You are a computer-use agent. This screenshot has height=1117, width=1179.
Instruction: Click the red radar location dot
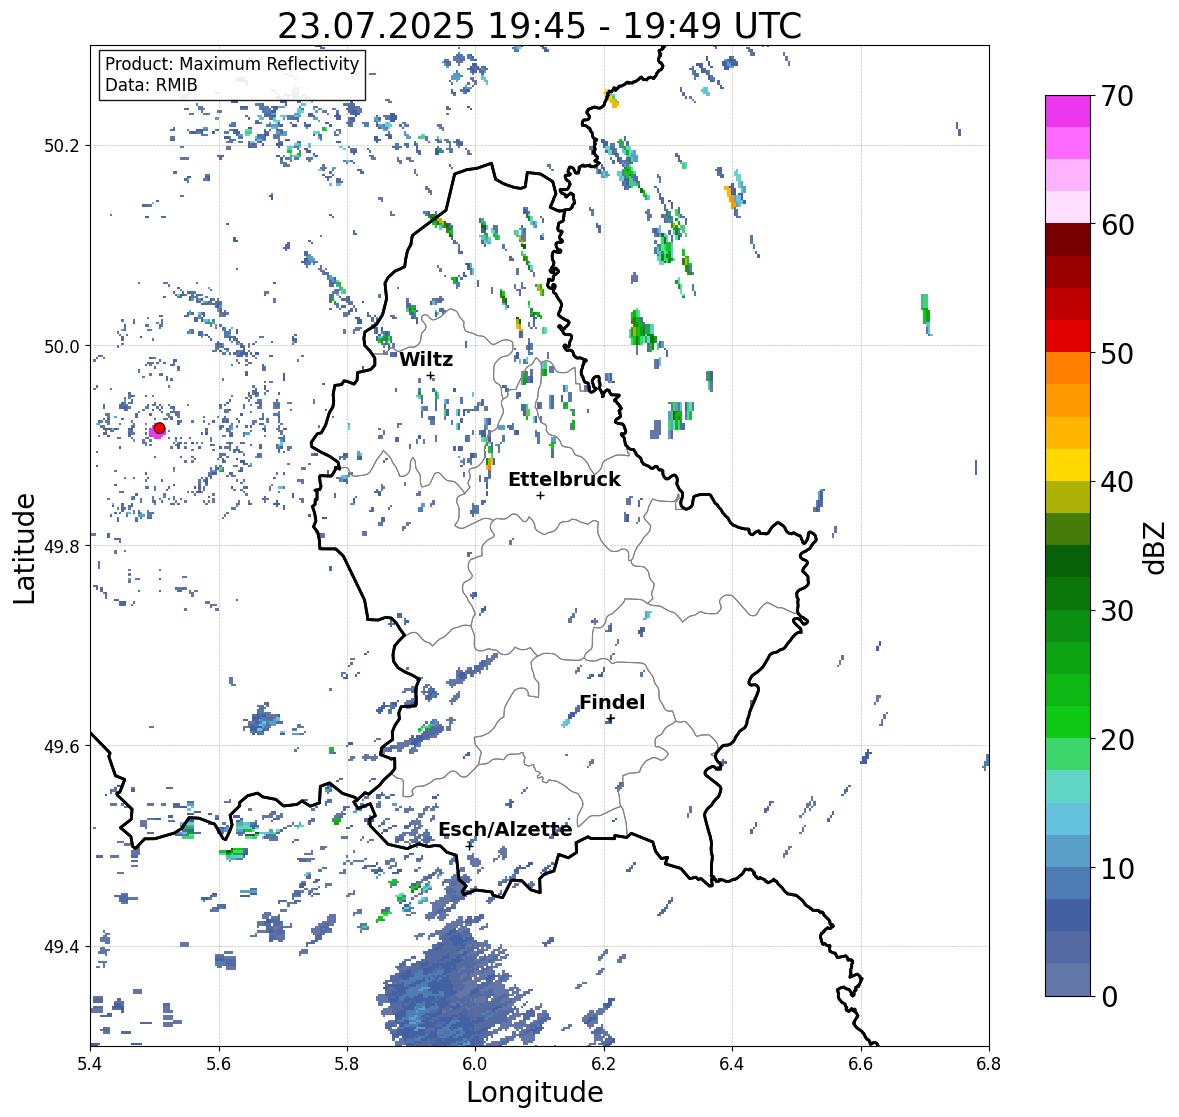click(159, 428)
